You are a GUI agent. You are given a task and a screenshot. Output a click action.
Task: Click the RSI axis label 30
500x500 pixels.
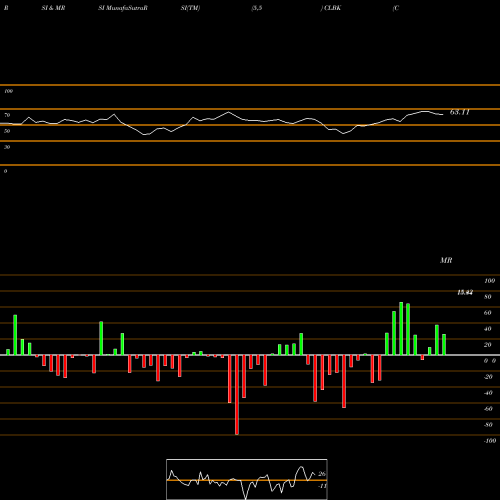point(7,147)
